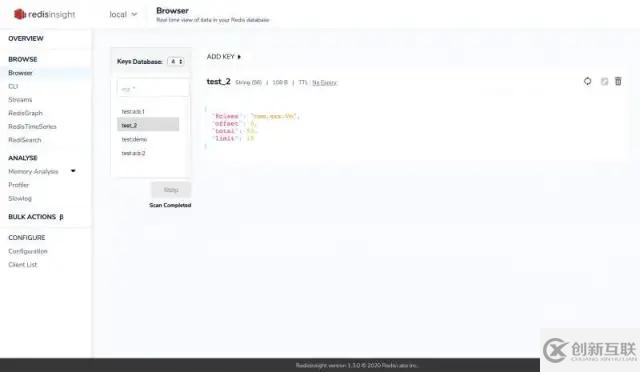Open the Configuration page
Viewport: 640px width, 372px height.
tap(28, 251)
